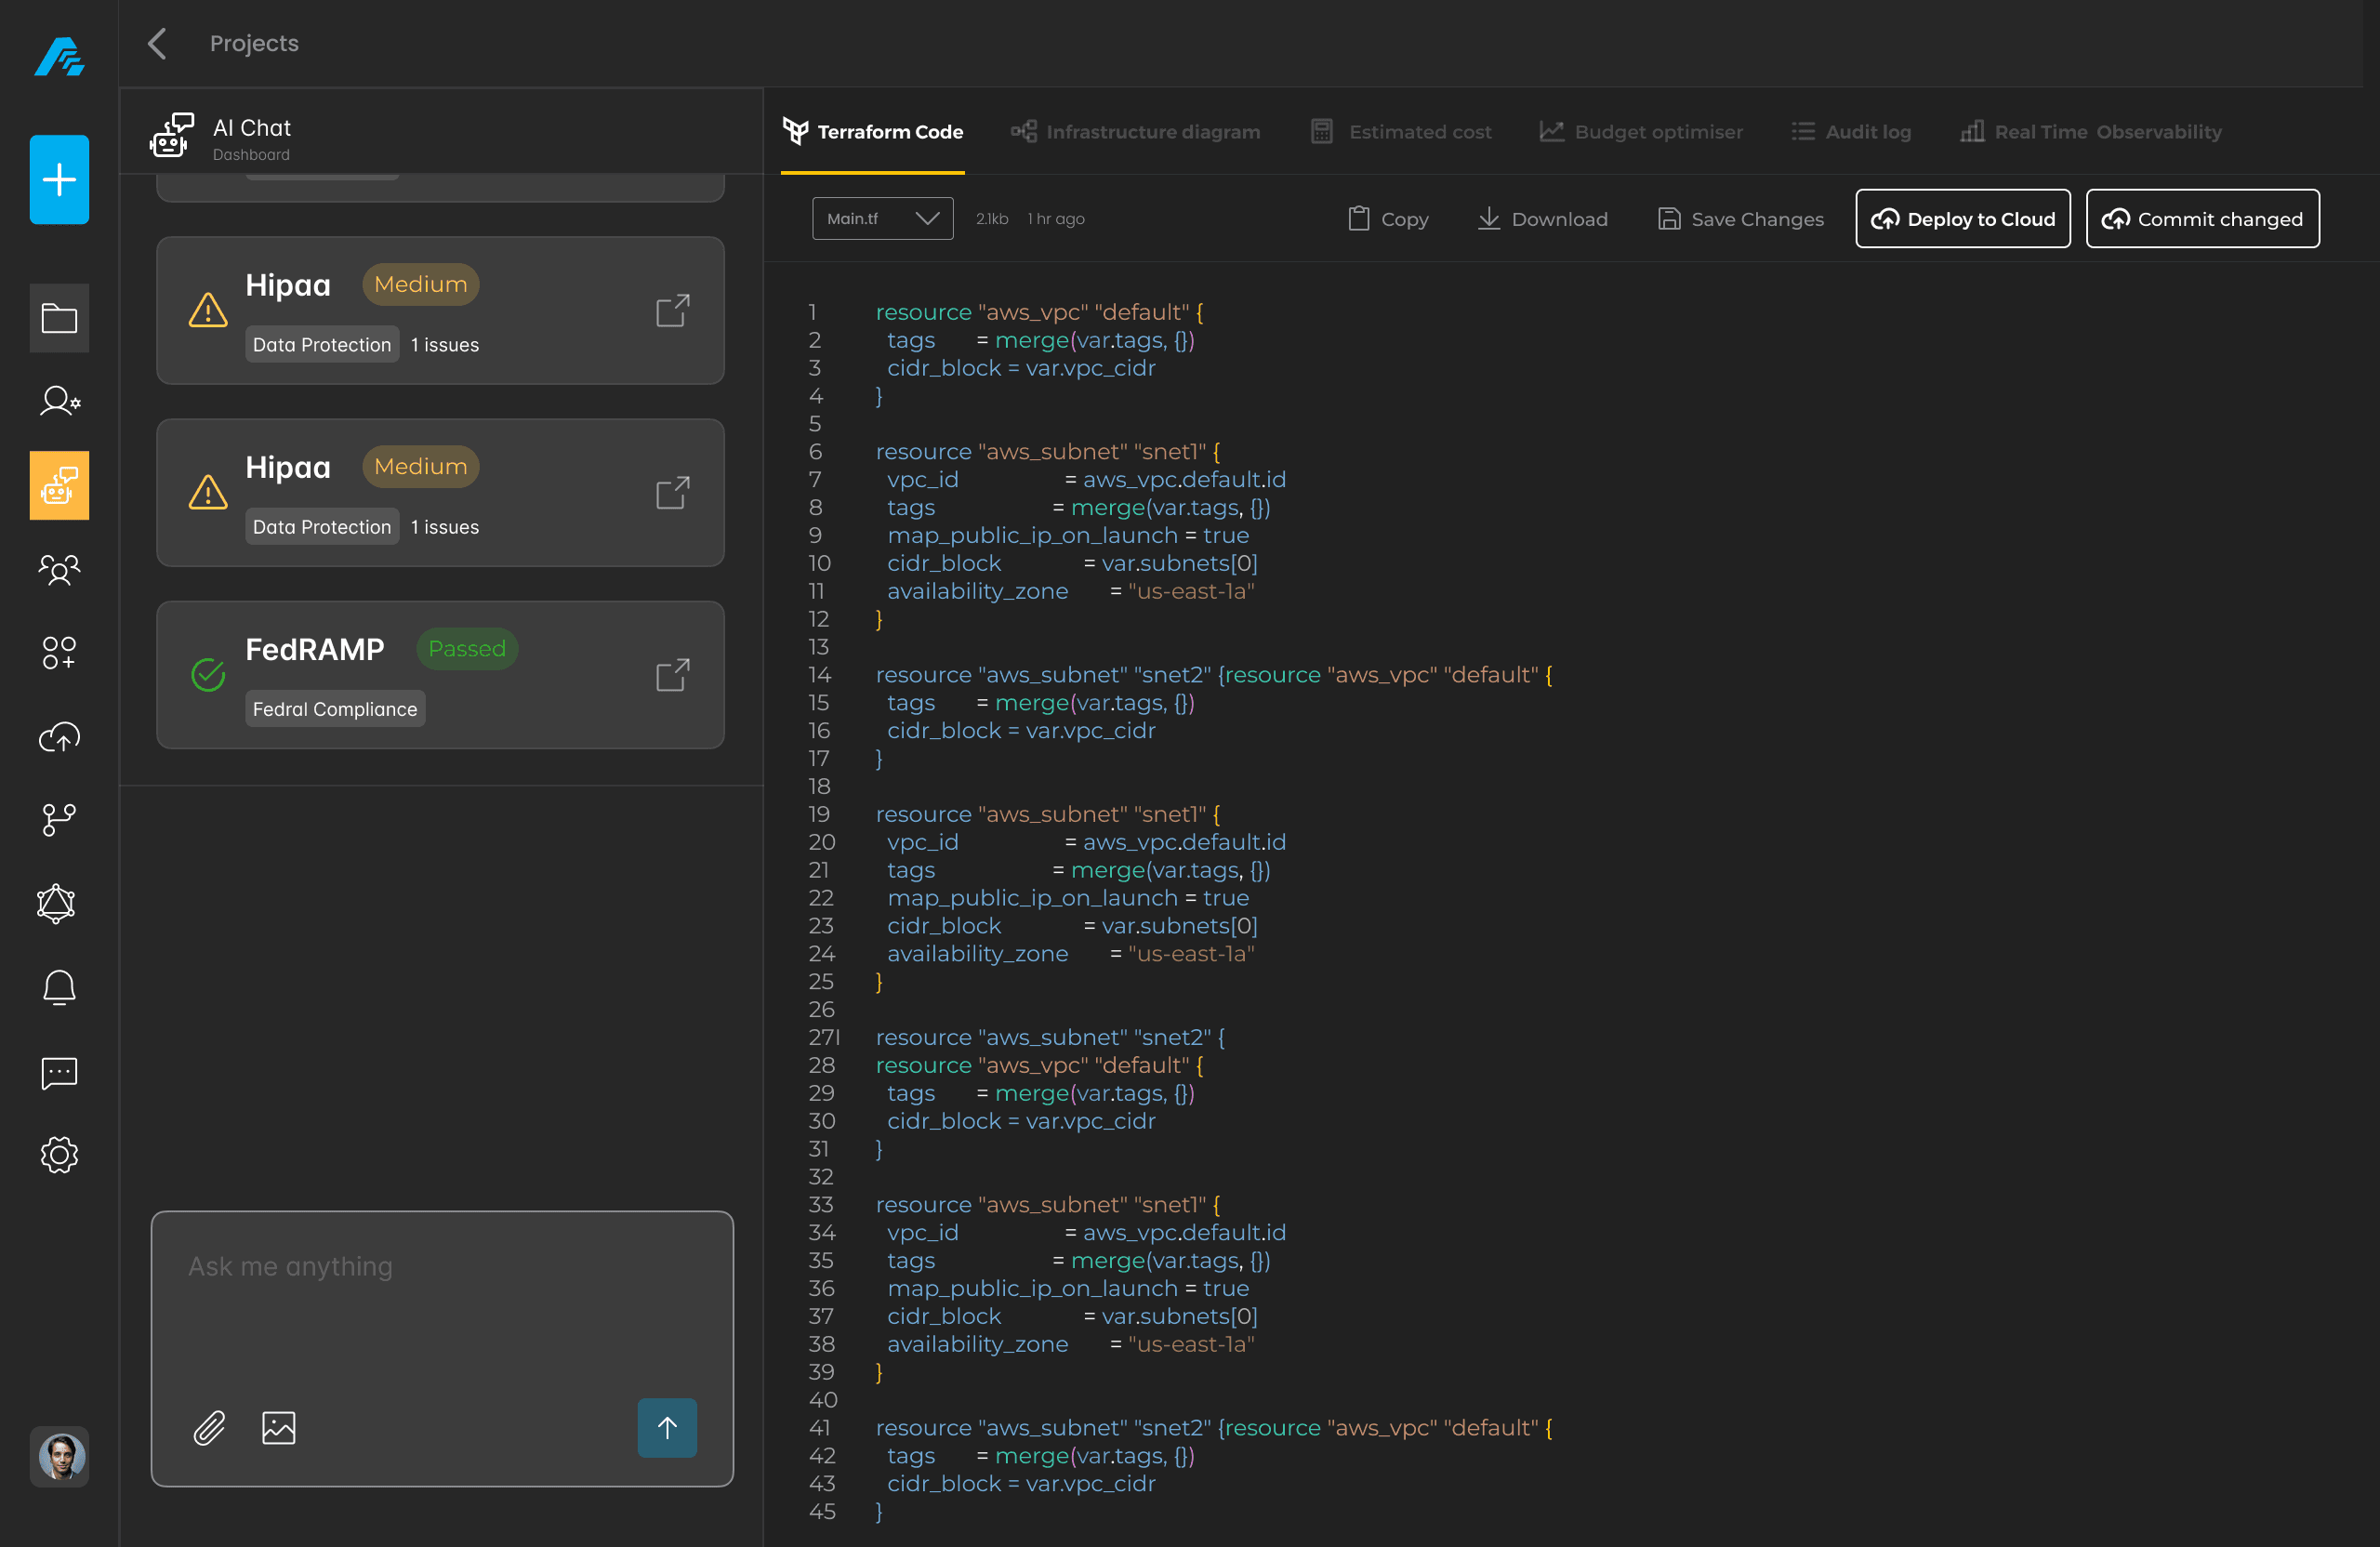Image resolution: width=2380 pixels, height=1547 pixels.
Task: Switch to the Infrastructure diagram tab
Action: pyautogui.click(x=1136, y=131)
